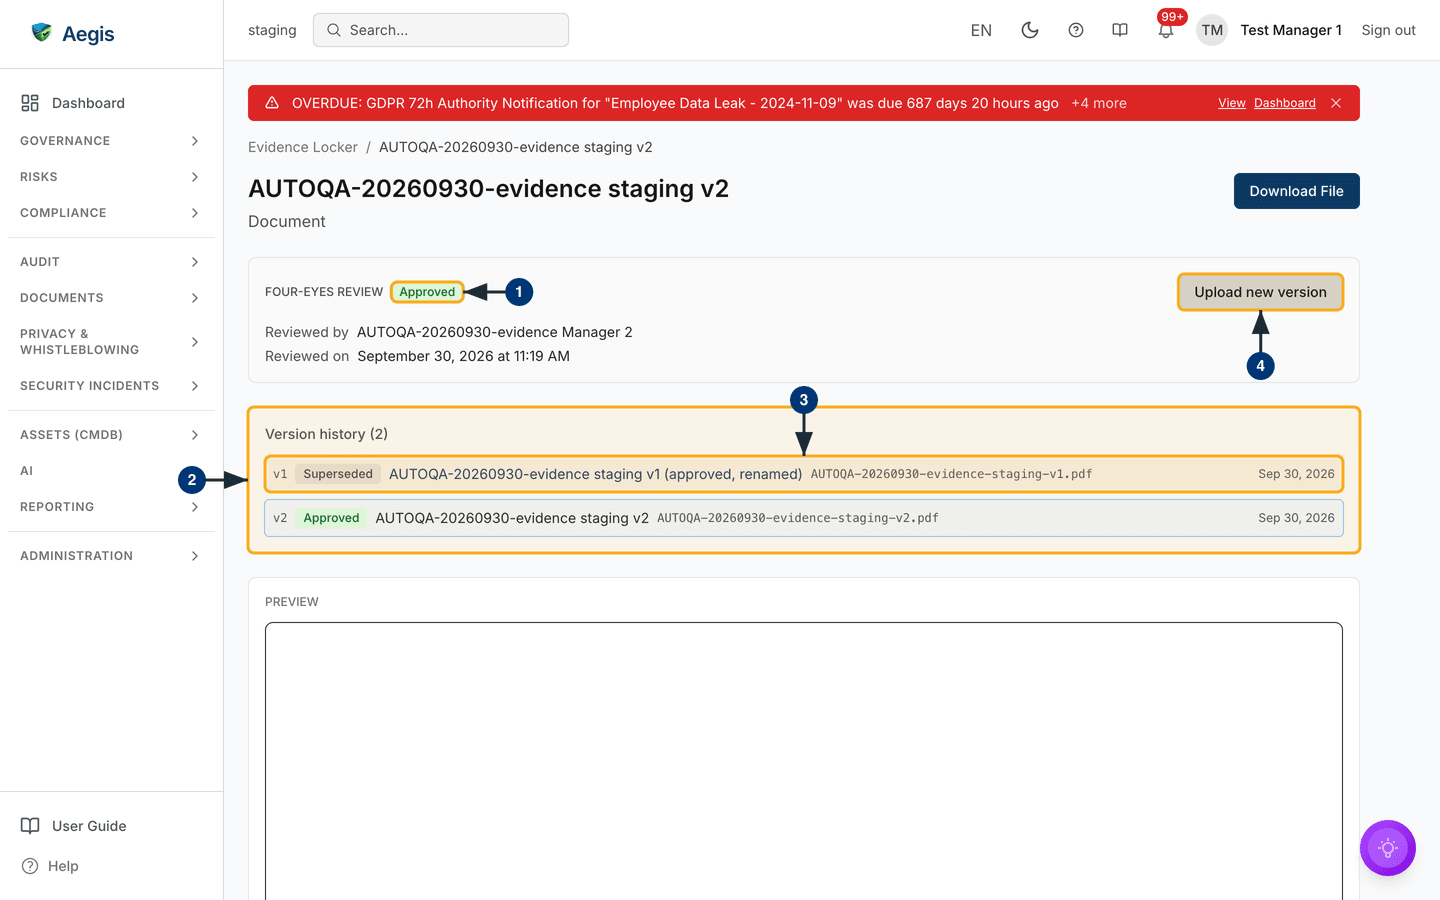Click the Approved badge in v2 row
Screen dimensions: 1440x900
331,518
